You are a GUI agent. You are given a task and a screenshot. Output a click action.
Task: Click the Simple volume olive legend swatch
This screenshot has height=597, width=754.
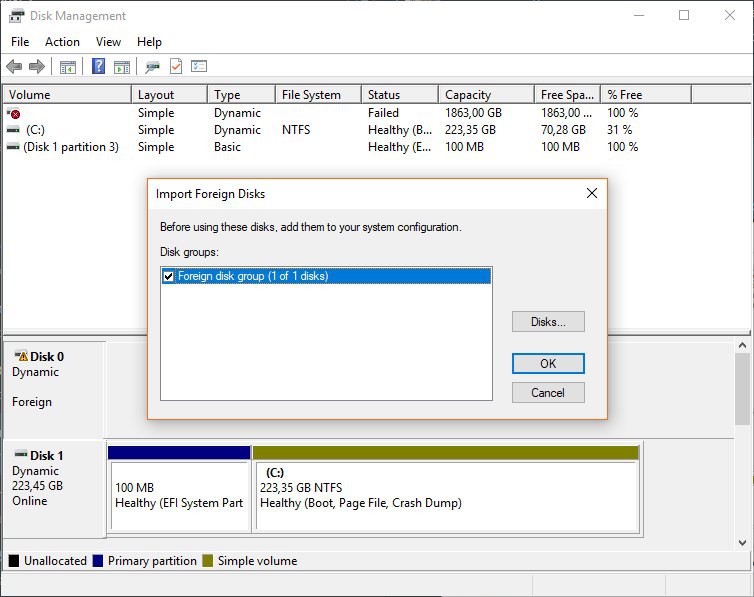tap(207, 560)
